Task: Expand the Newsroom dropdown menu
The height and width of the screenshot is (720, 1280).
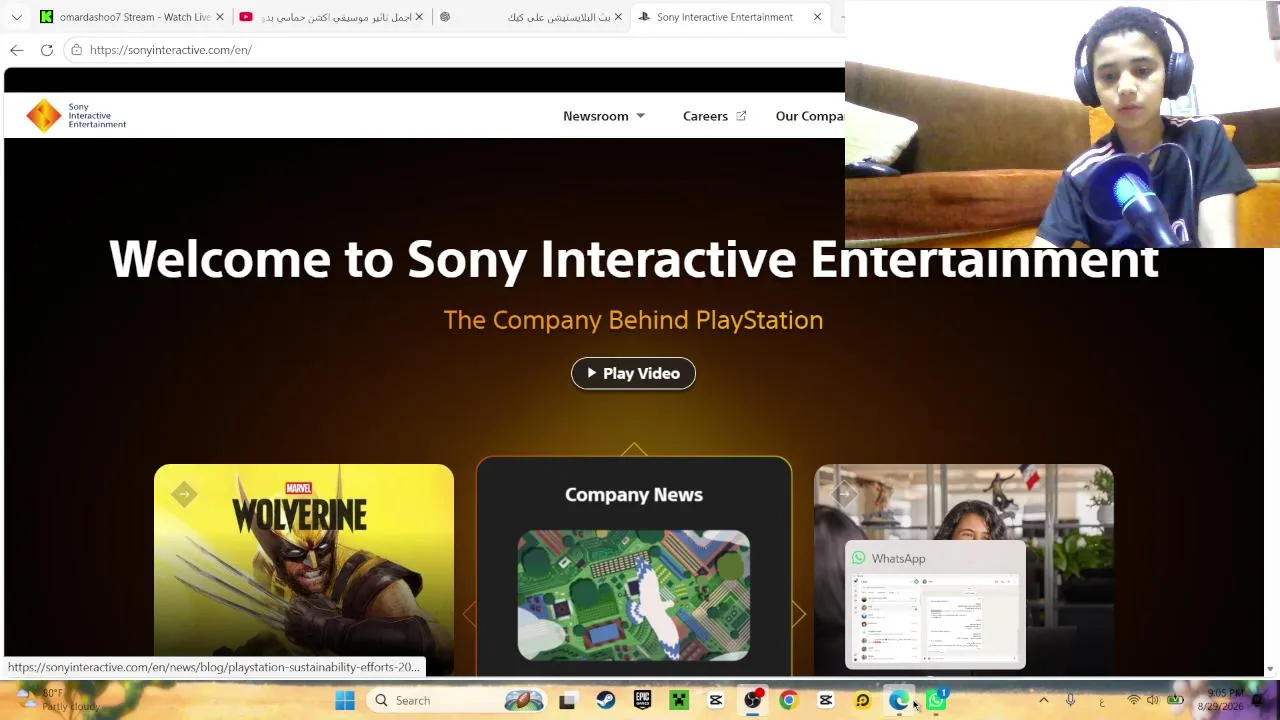Action: [x=604, y=116]
